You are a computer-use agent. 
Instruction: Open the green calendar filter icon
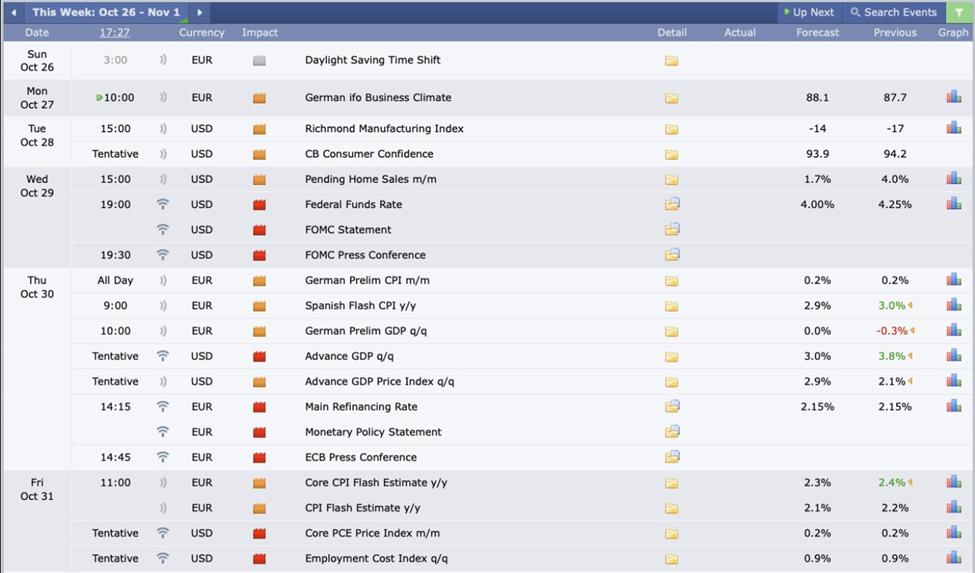click(x=957, y=12)
